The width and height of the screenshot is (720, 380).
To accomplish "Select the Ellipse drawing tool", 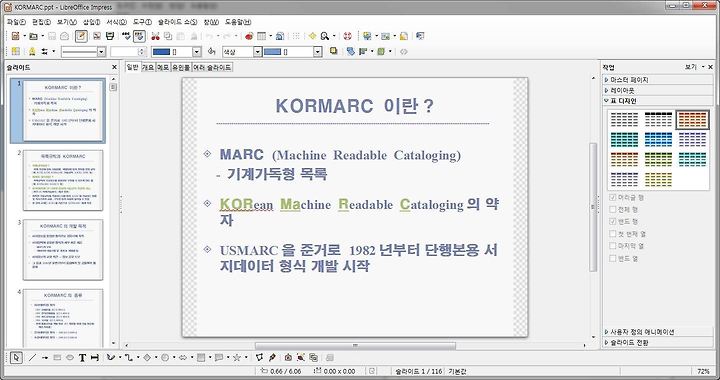I will 70,358.
